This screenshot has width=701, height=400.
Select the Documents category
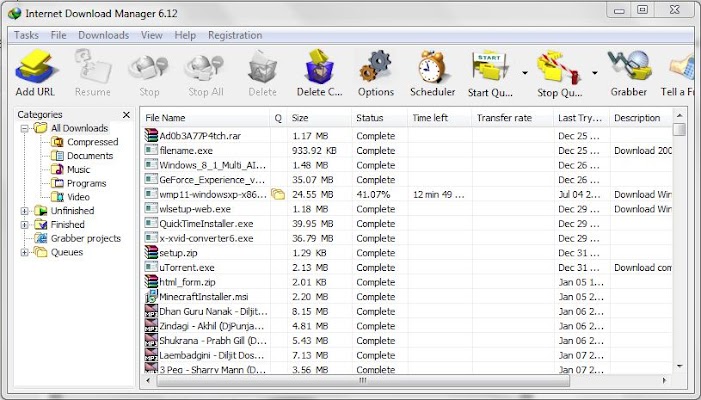click(x=90, y=156)
